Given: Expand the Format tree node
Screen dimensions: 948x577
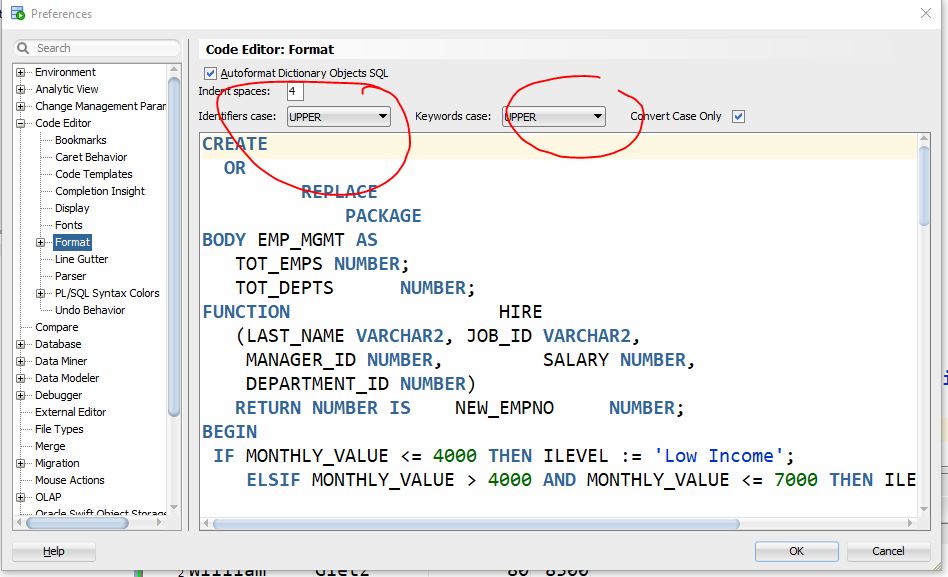Looking at the screenshot, I should (41, 242).
